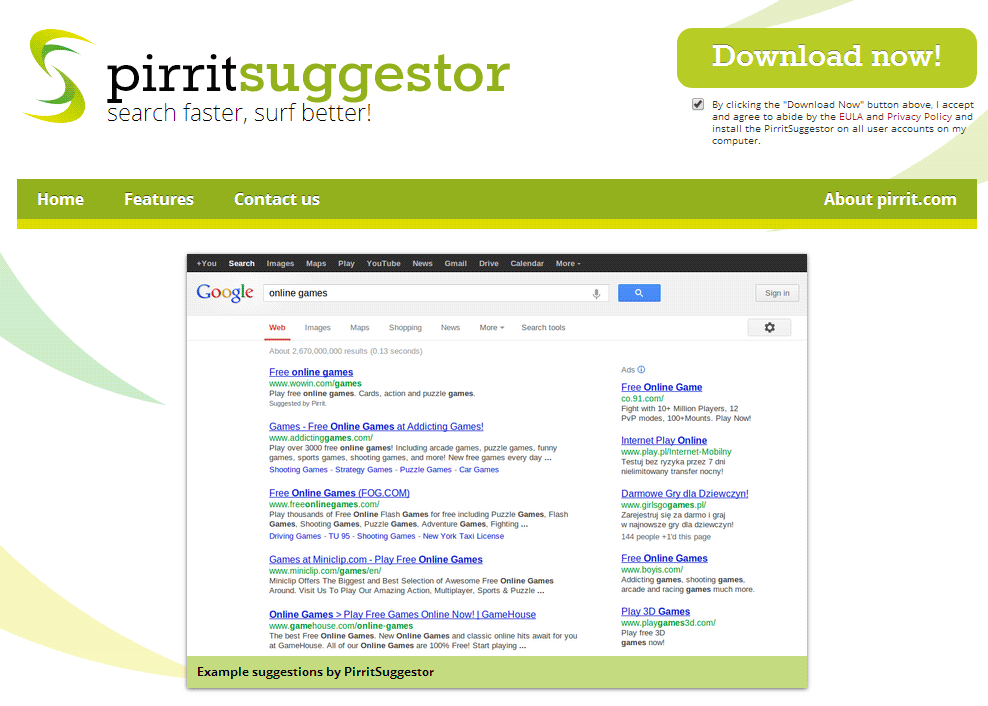Click the 'Shooting Games' sitelink under addictinggames
988x706 pixels.
pos(298,470)
